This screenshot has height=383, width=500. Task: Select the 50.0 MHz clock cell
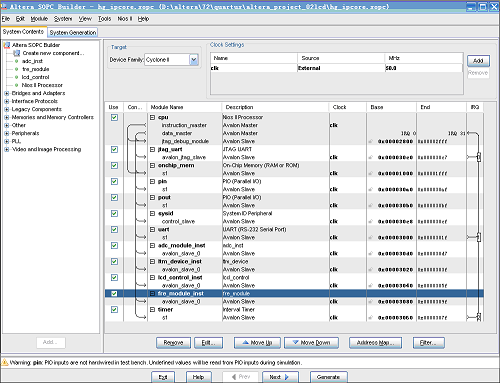pyautogui.click(x=423, y=68)
